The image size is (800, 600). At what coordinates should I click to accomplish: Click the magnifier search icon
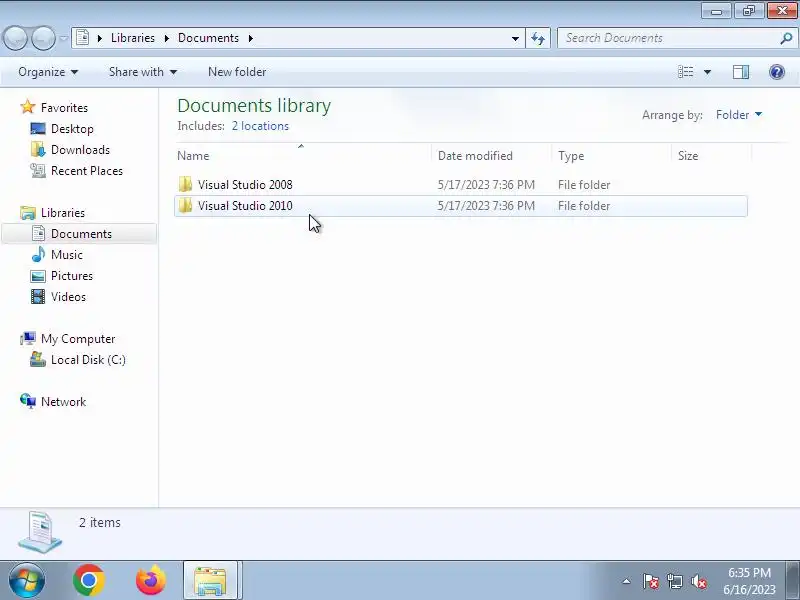[786, 38]
